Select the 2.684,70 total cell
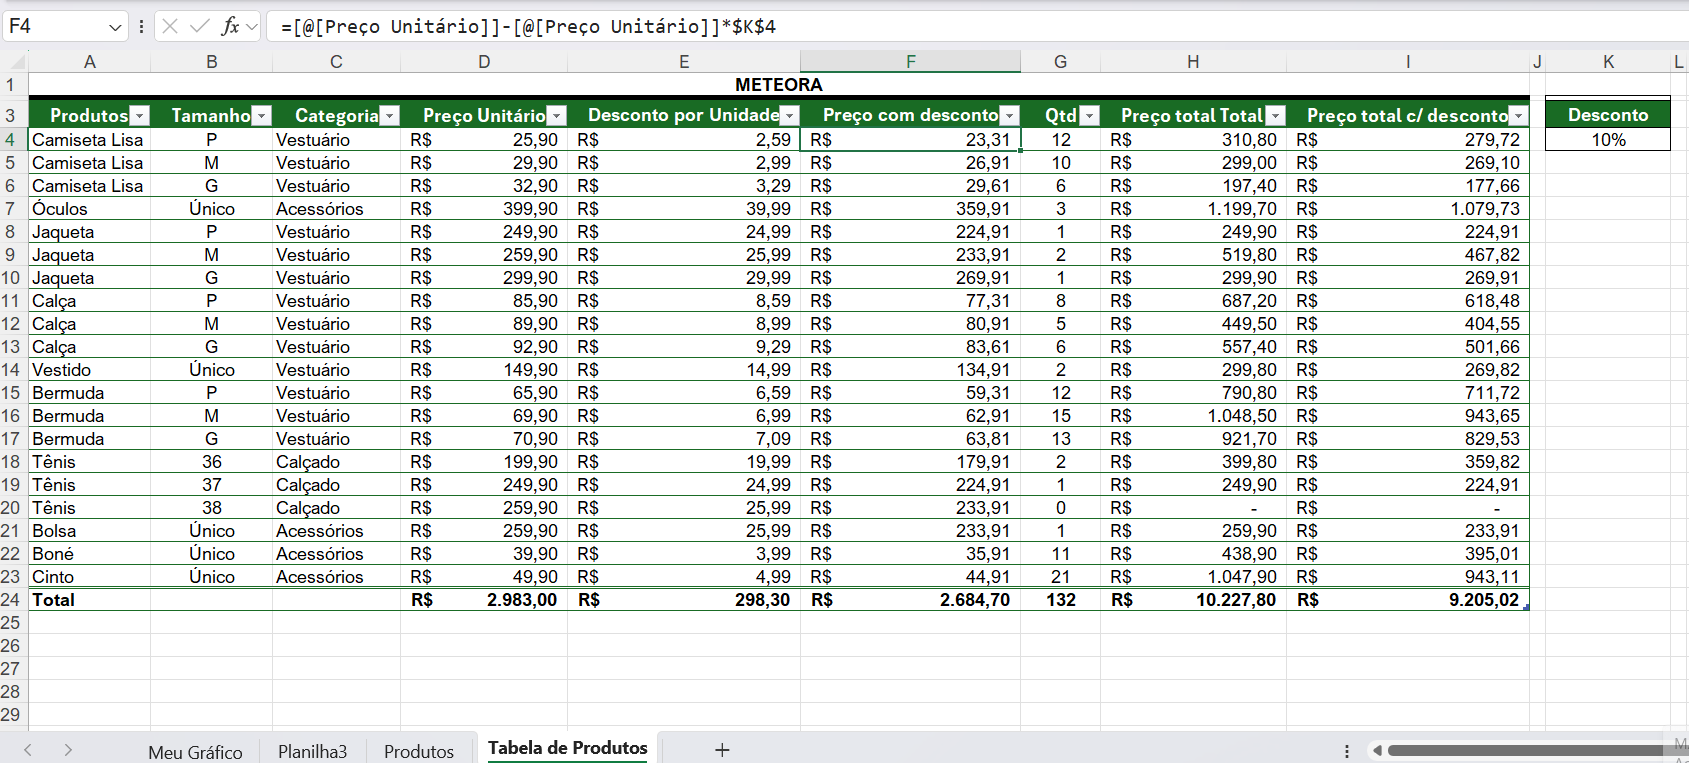1689x763 pixels. pos(910,600)
